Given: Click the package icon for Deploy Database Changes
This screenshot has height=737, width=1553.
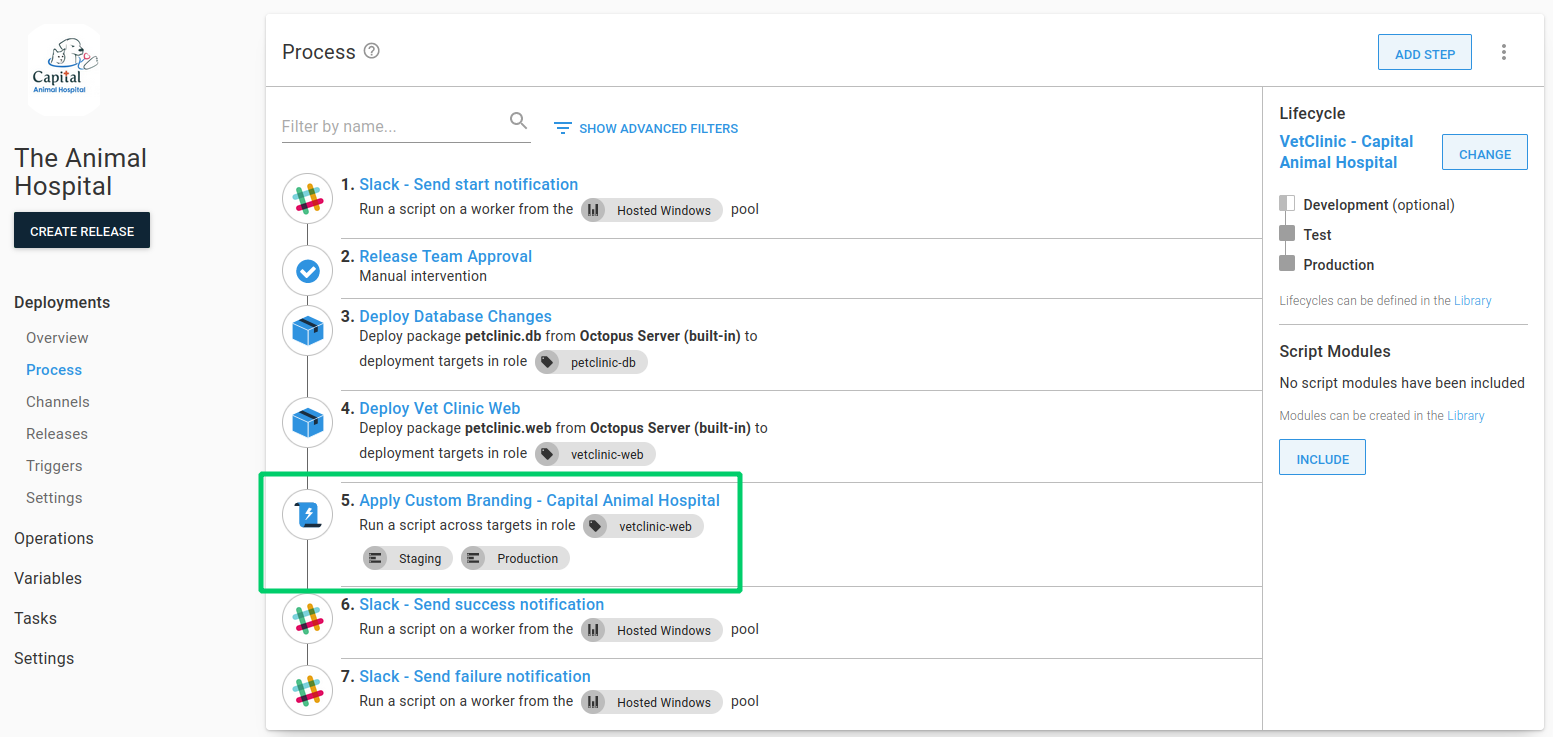Looking at the screenshot, I should (x=307, y=330).
